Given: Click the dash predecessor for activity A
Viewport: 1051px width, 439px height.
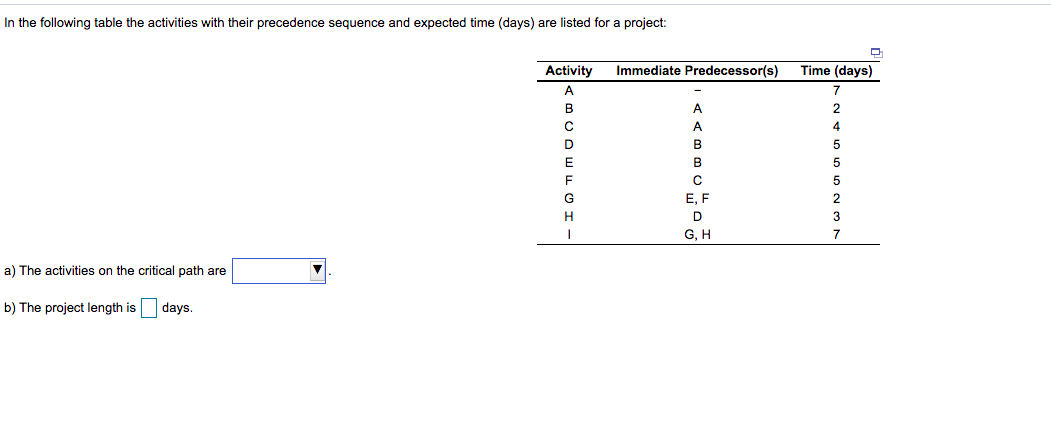Looking at the screenshot, I should click(x=697, y=90).
